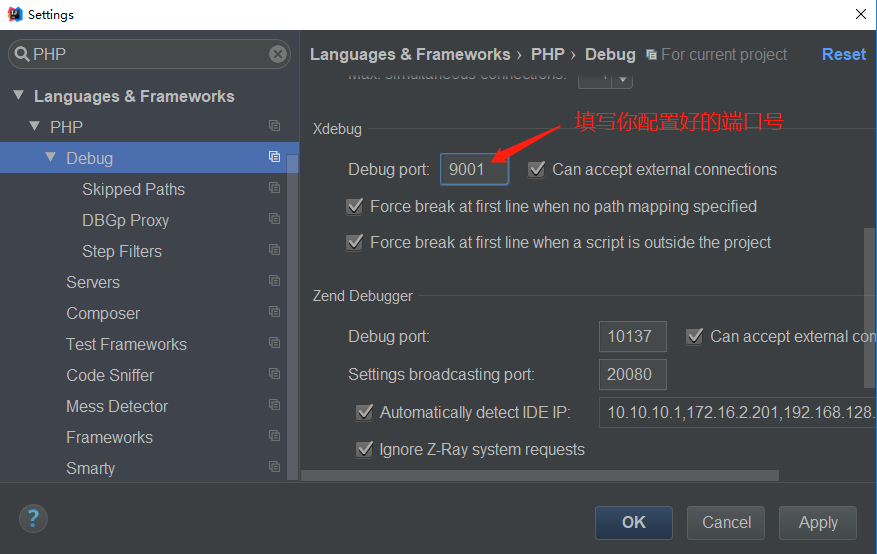Viewport: 877px width, 554px height.
Task: Click project-level icon beside Code Sniffer
Action: (x=274, y=373)
